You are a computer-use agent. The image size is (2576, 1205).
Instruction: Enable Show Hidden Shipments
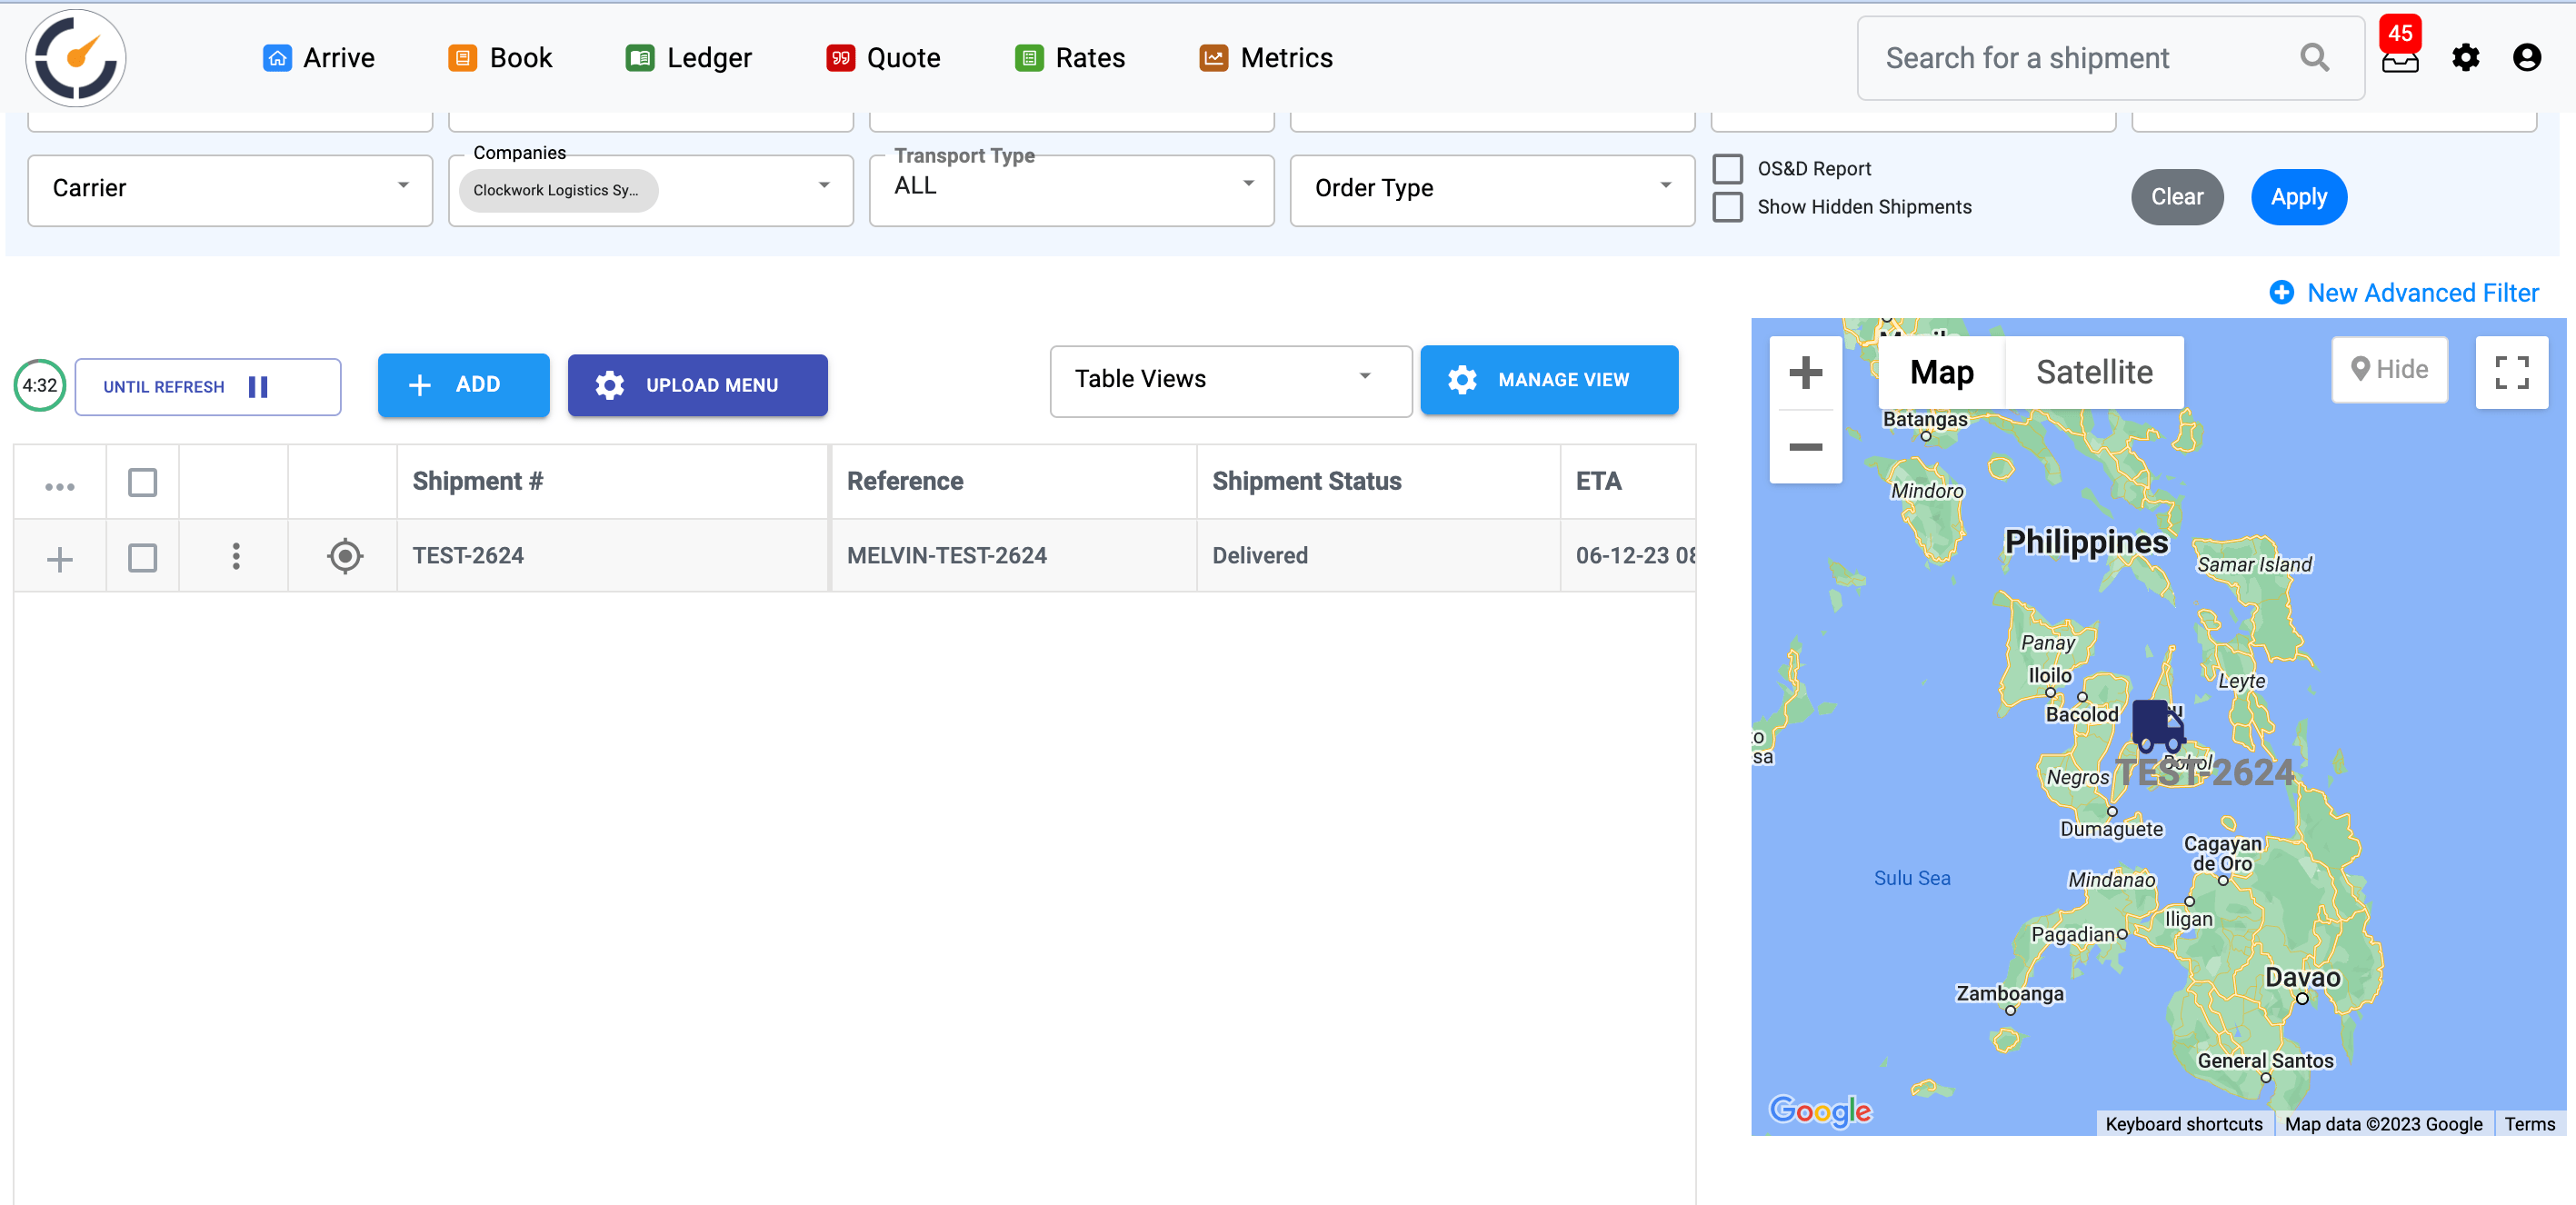(x=1728, y=206)
